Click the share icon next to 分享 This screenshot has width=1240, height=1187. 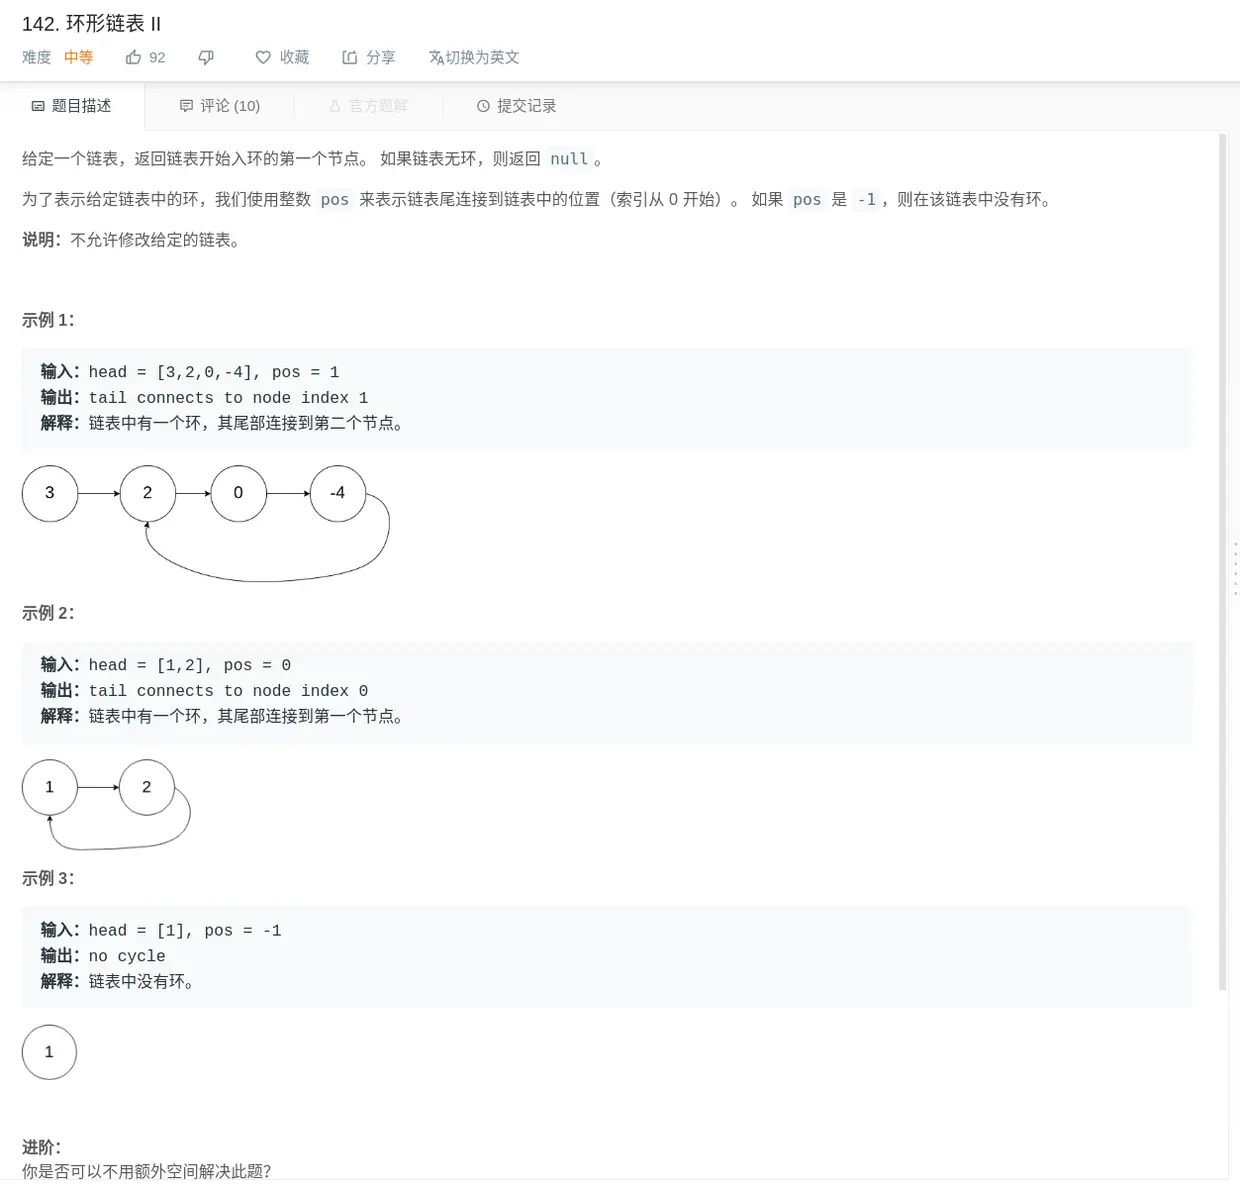[x=349, y=58]
